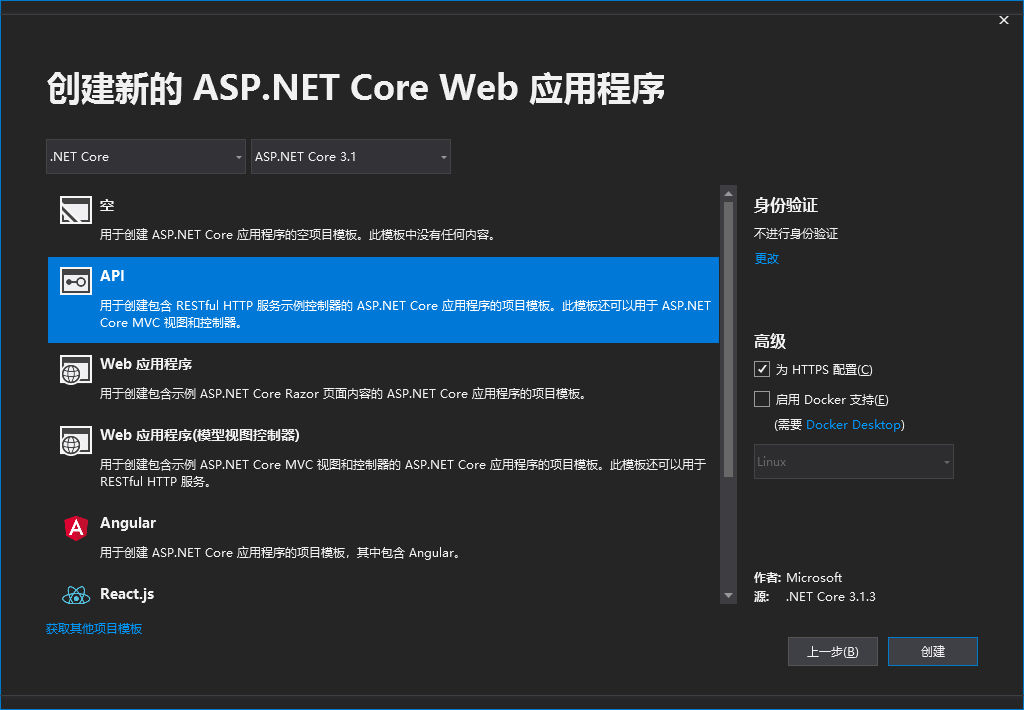Open the ASP.NET Core 3.1 version dropdown
Viewport: 1024px width, 710px height.
350,156
